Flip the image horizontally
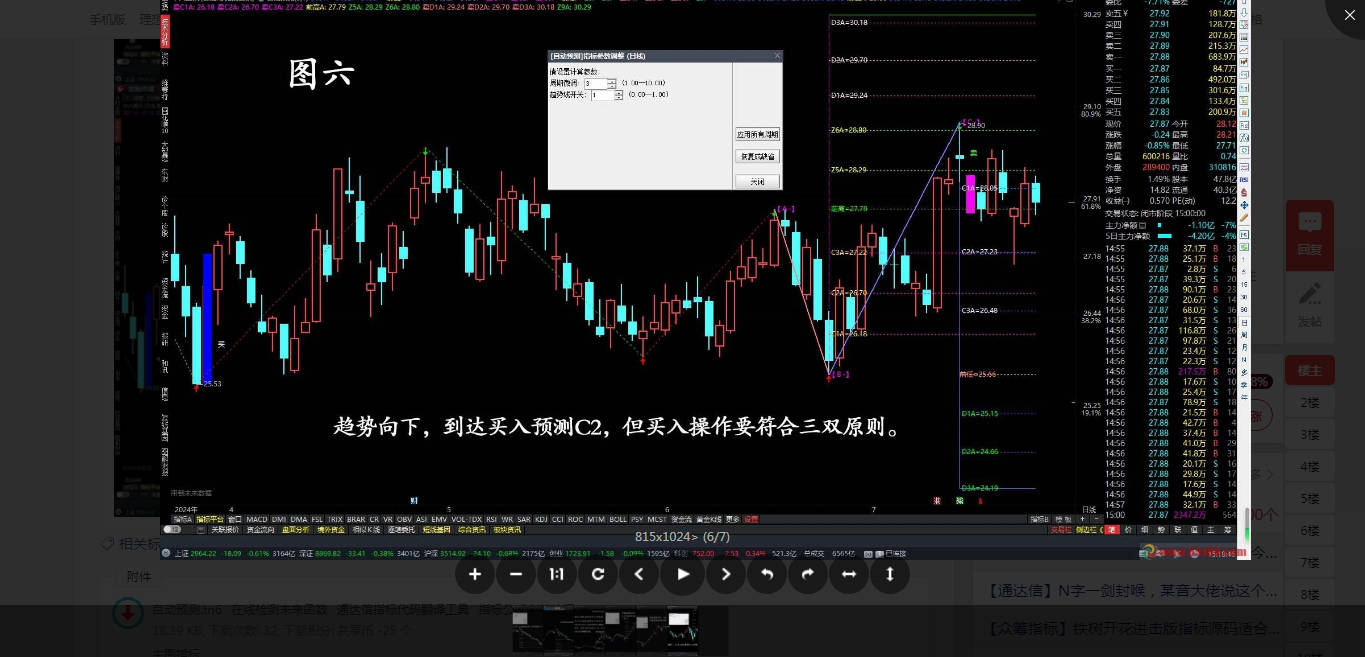This screenshot has height=657, width=1365. (x=849, y=574)
